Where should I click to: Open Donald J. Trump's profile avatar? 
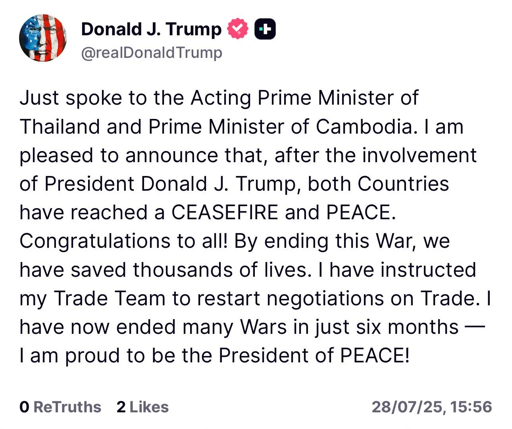tap(43, 38)
